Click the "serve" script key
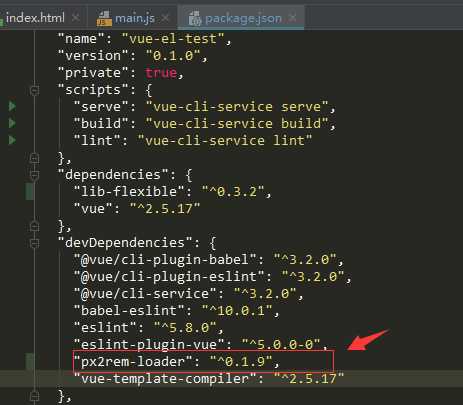The height and width of the screenshot is (405, 463). click(x=101, y=107)
